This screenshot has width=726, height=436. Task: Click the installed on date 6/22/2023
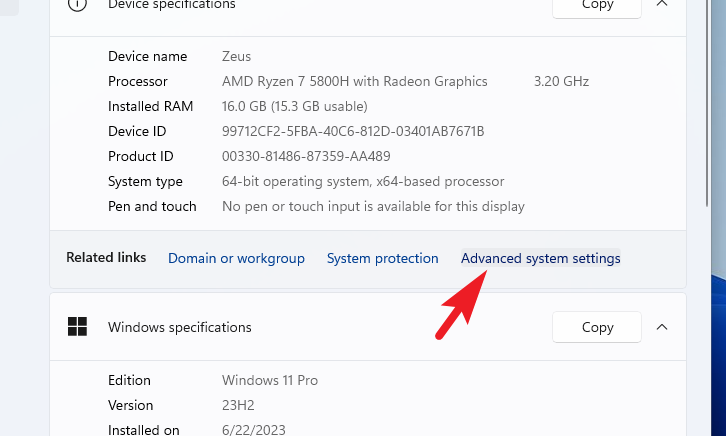point(254,430)
